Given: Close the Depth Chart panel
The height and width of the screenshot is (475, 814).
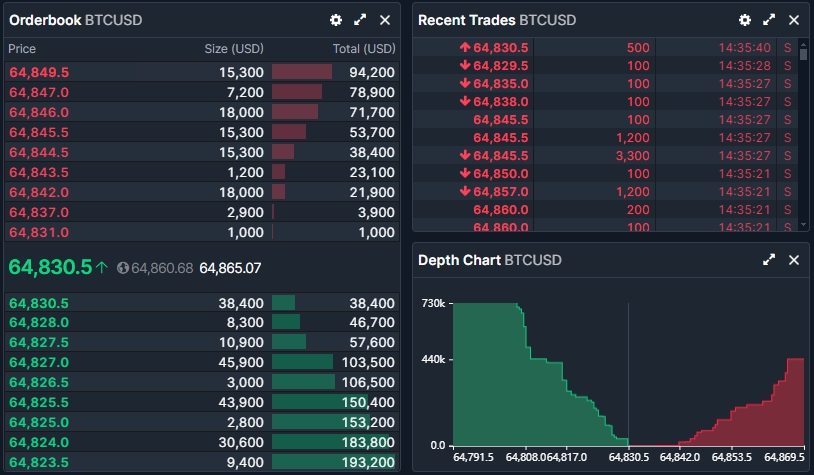Looking at the screenshot, I should coord(794,260).
